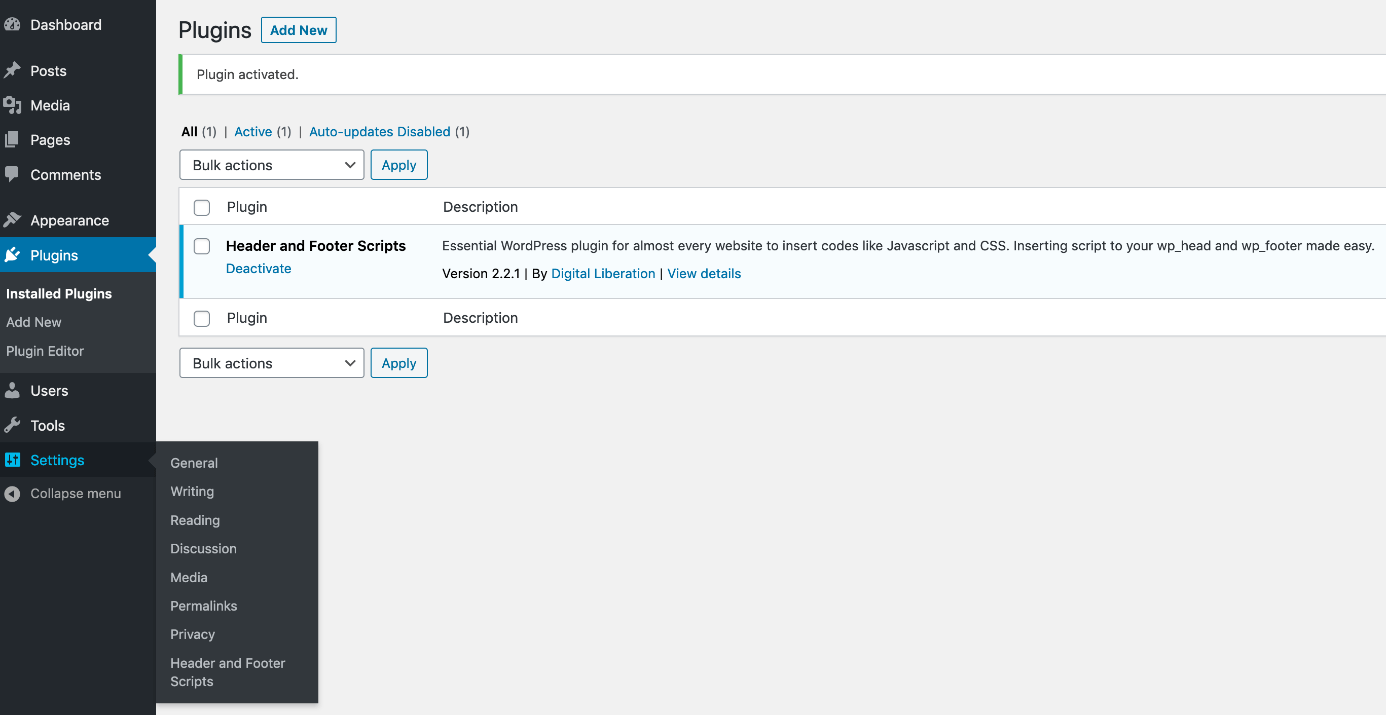Check the select-all checkbox in the footer row
This screenshot has width=1390, height=715.
pyautogui.click(x=201, y=318)
